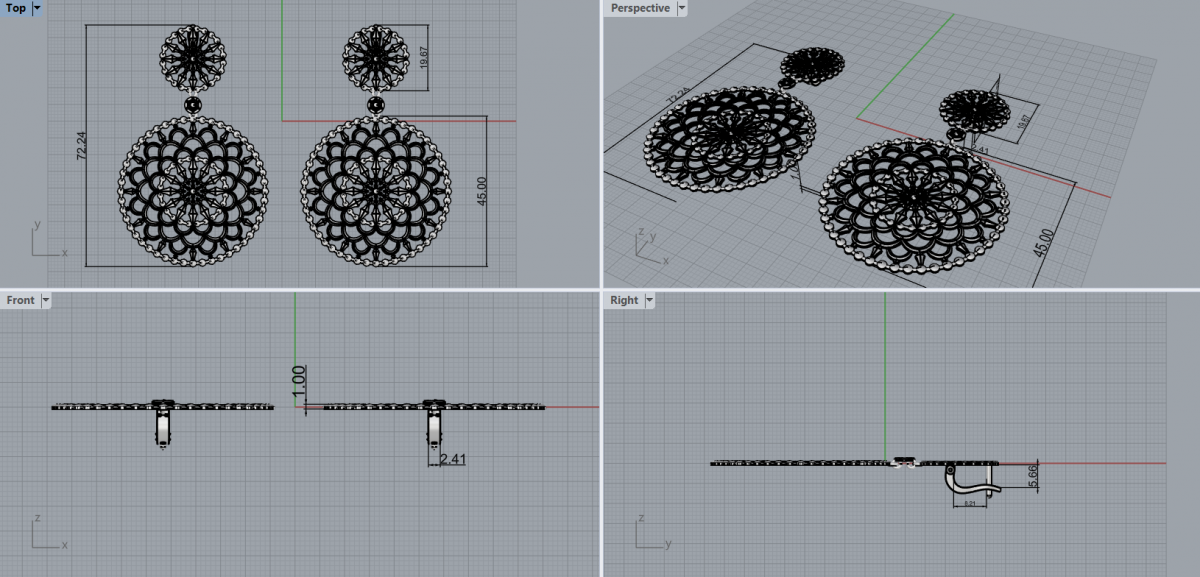Screen dimensions: 1200x577
Task: Open the Top viewport dropdown arrow
Action: (x=38, y=7)
